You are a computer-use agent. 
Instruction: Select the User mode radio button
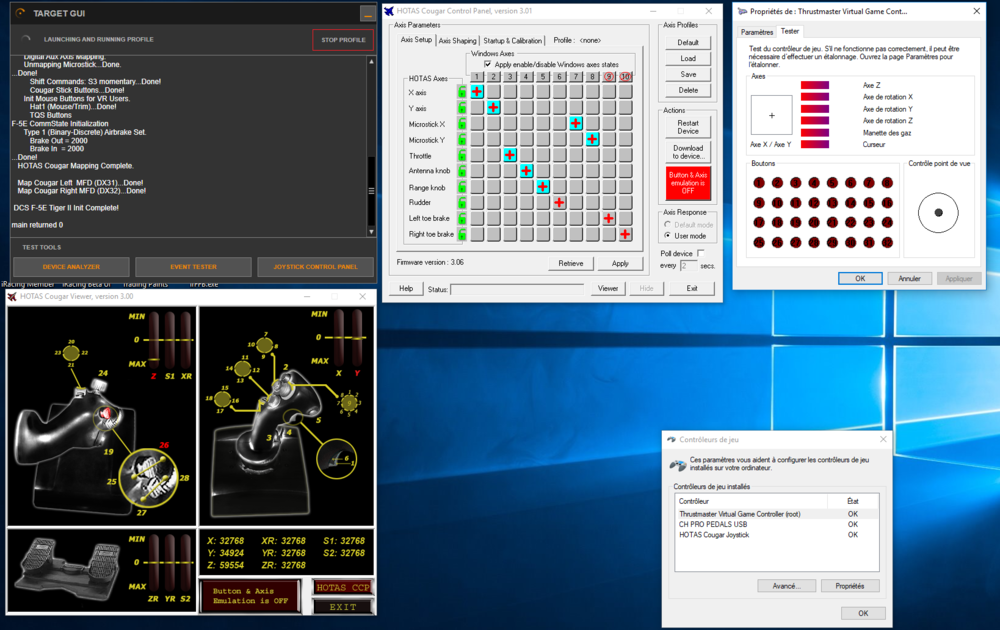667,236
